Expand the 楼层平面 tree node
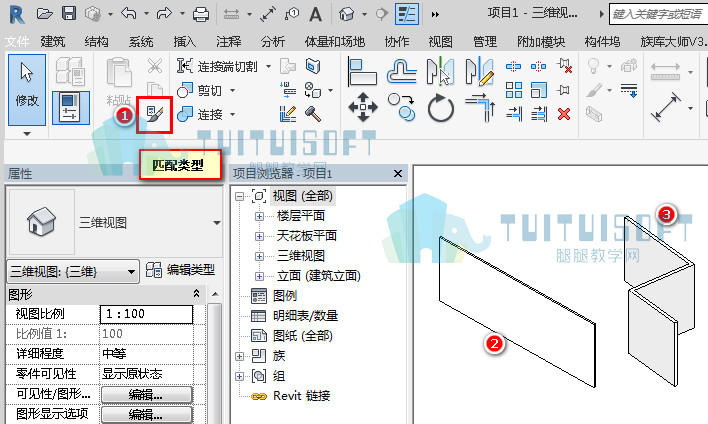Screen dimensions: 708x424 [x=259, y=216]
